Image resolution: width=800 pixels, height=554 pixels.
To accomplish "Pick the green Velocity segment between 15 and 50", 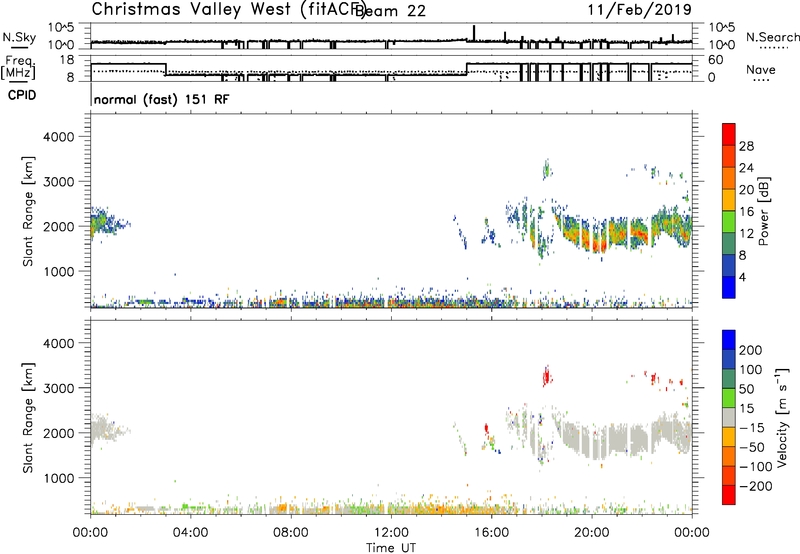I will pyautogui.click(x=729, y=398).
